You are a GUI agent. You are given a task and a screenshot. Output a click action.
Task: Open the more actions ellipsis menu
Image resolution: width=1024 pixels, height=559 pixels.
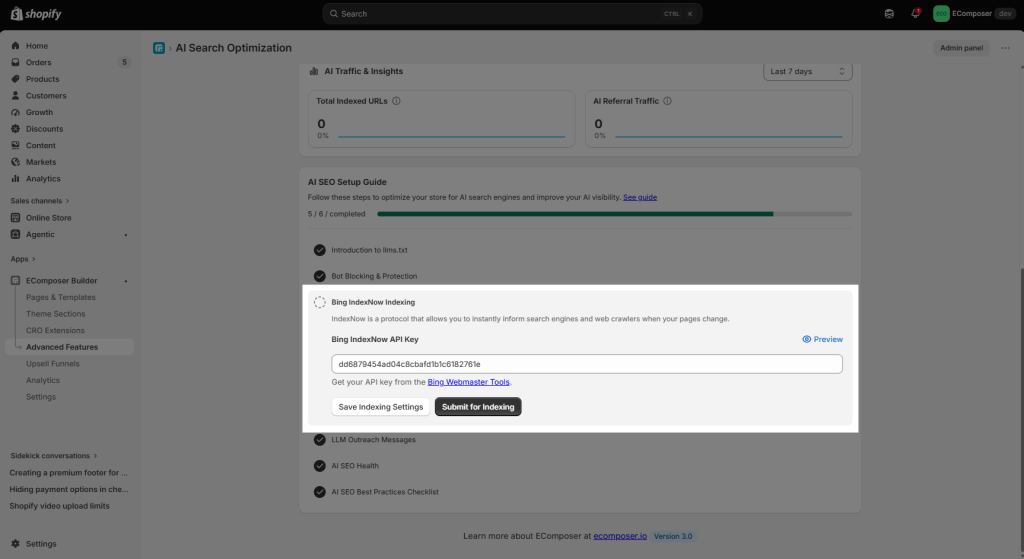[1006, 48]
